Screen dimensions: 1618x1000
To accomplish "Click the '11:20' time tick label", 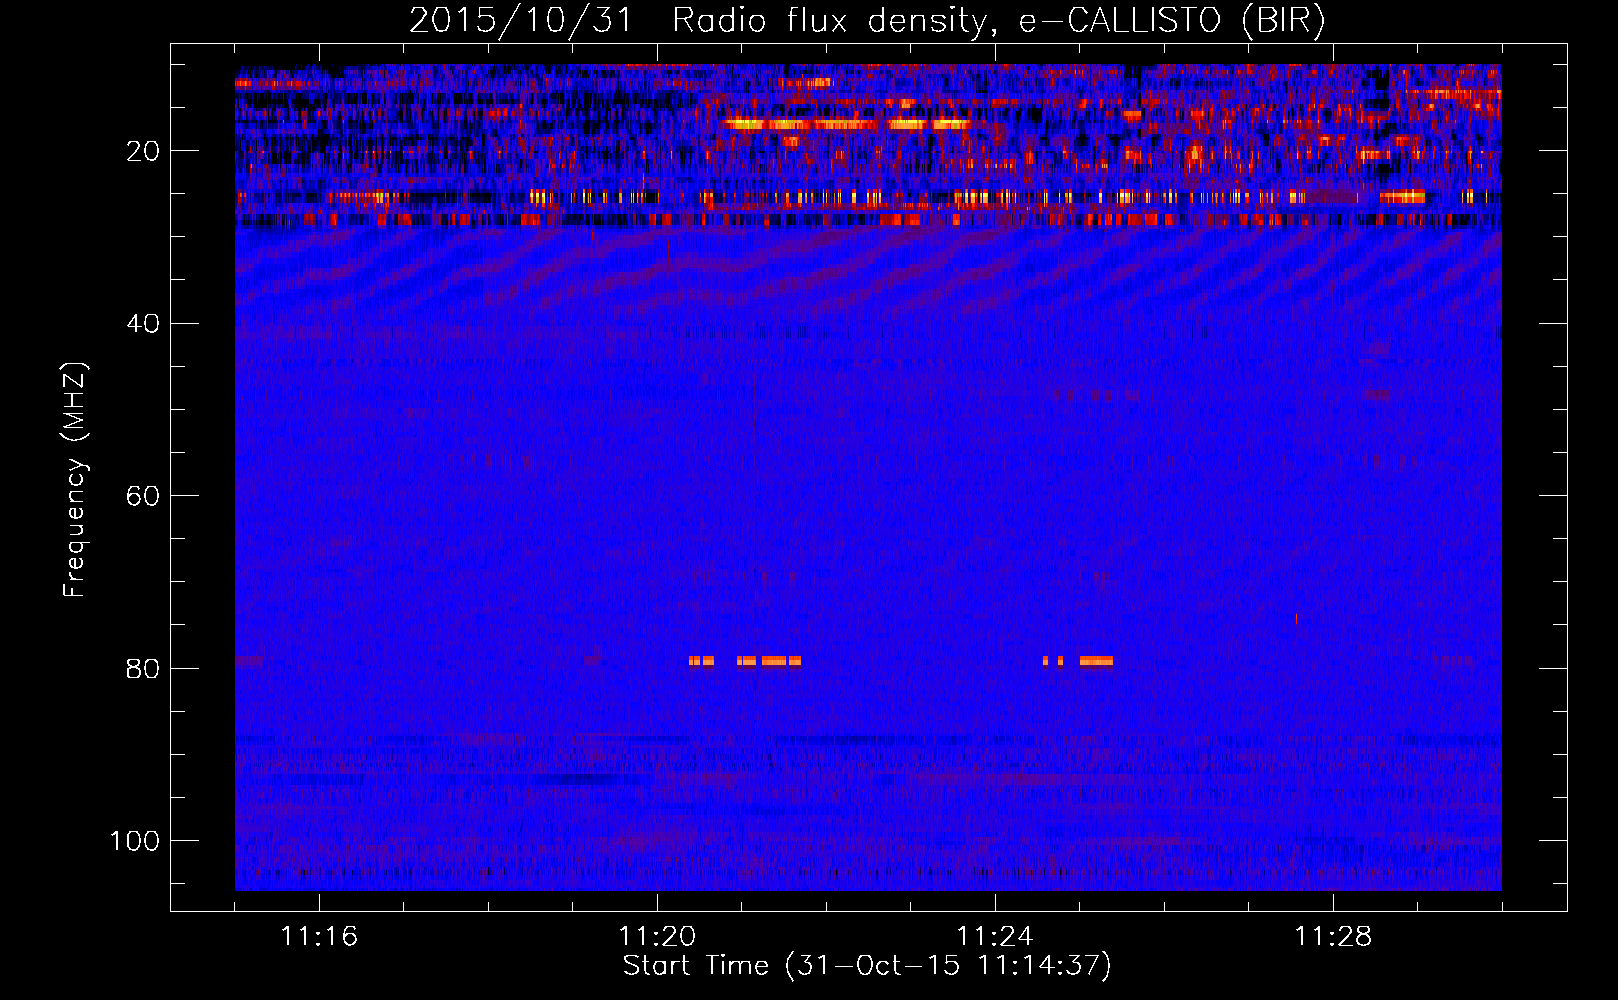I will [x=657, y=937].
